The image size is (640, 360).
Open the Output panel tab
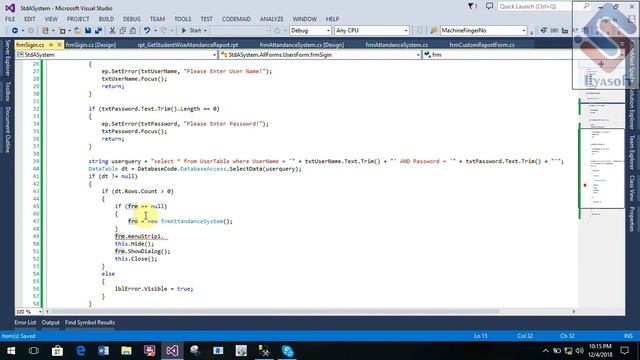tap(51, 322)
